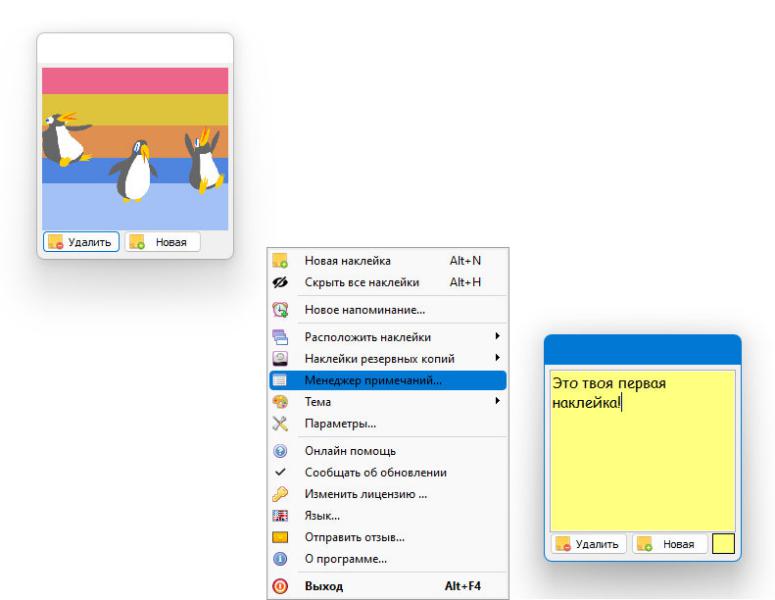
Task: Expand the Тема submenu arrow
Action: 497,401
